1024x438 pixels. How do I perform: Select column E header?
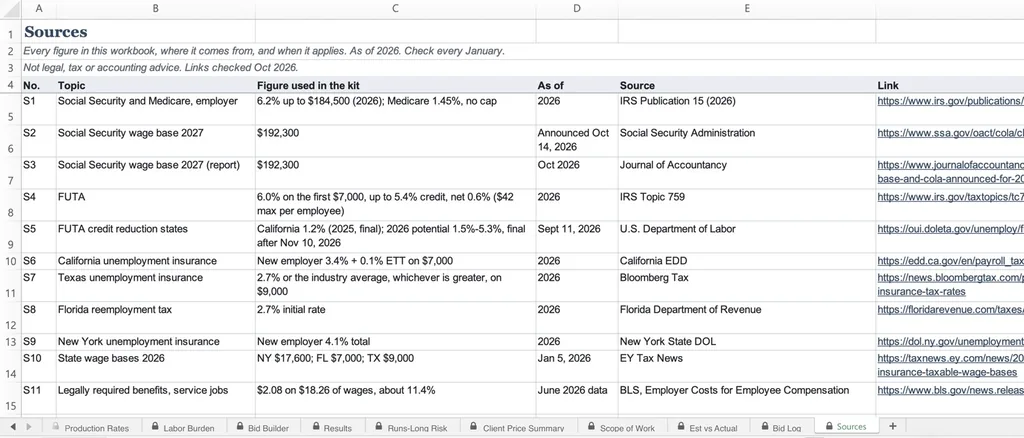746,8
